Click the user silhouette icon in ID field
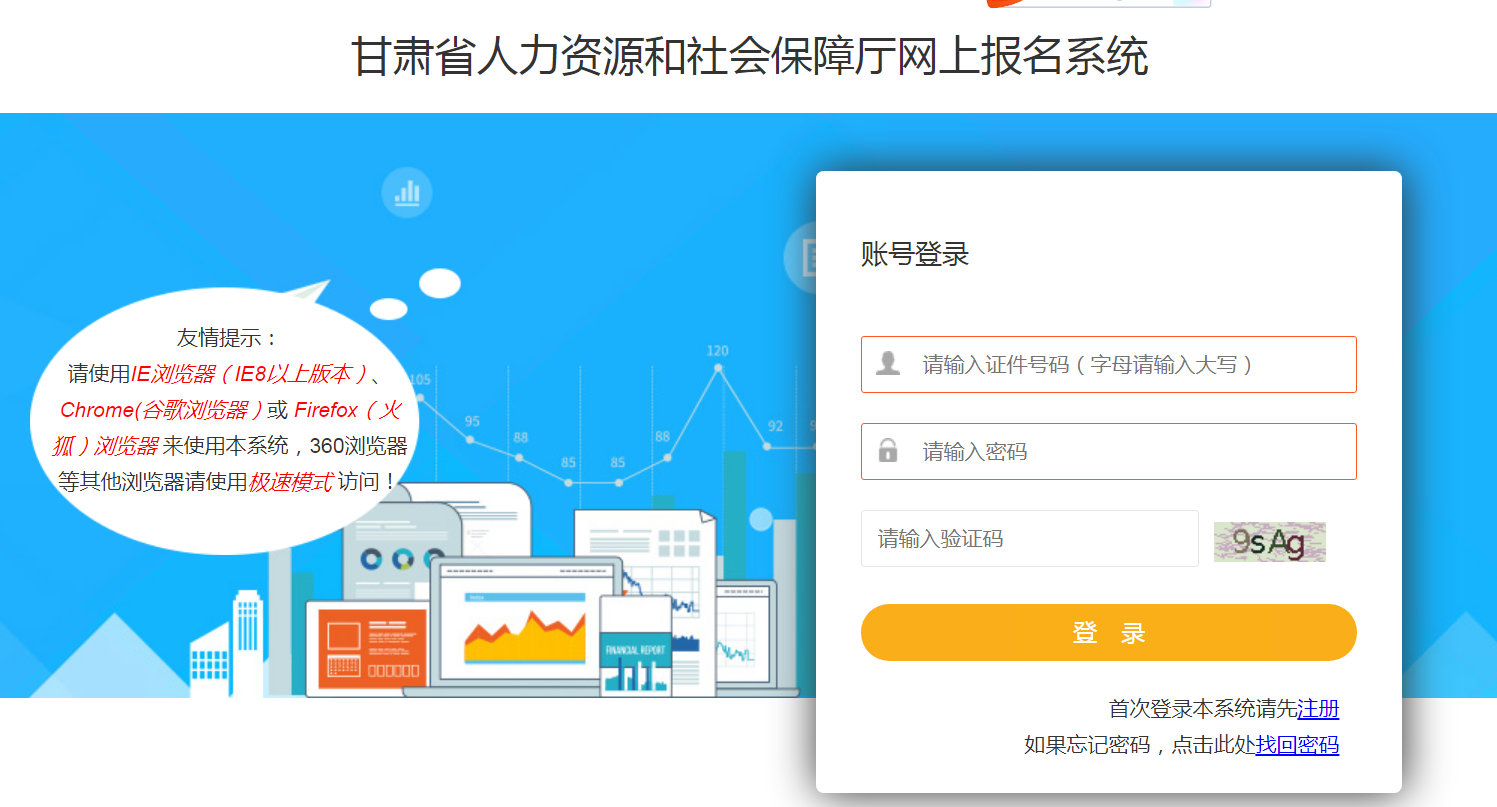Image resolution: width=1497 pixels, height=807 pixels. [x=888, y=363]
